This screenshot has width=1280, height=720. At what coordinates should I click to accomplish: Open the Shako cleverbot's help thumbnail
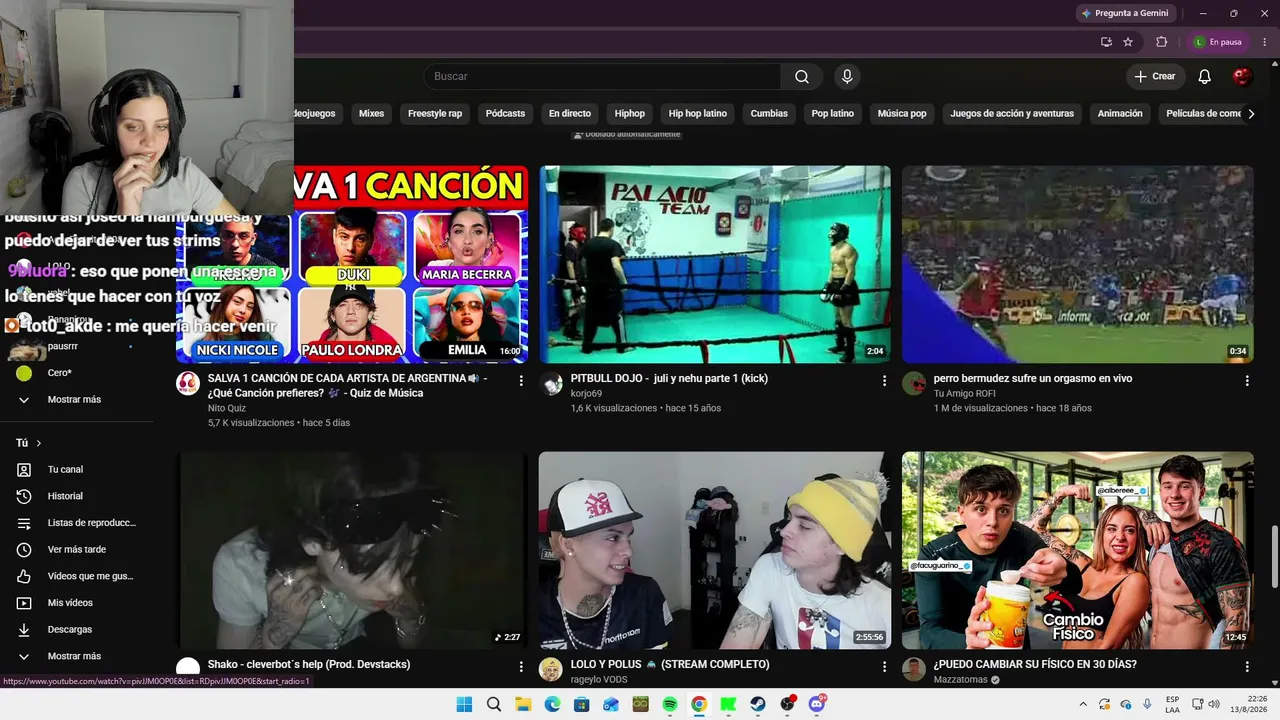pyautogui.click(x=352, y=551)
